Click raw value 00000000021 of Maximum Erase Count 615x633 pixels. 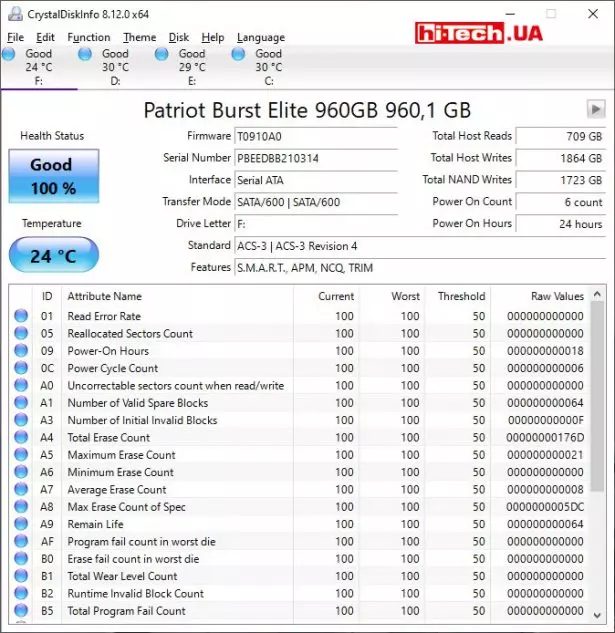(x=545, y=455)
